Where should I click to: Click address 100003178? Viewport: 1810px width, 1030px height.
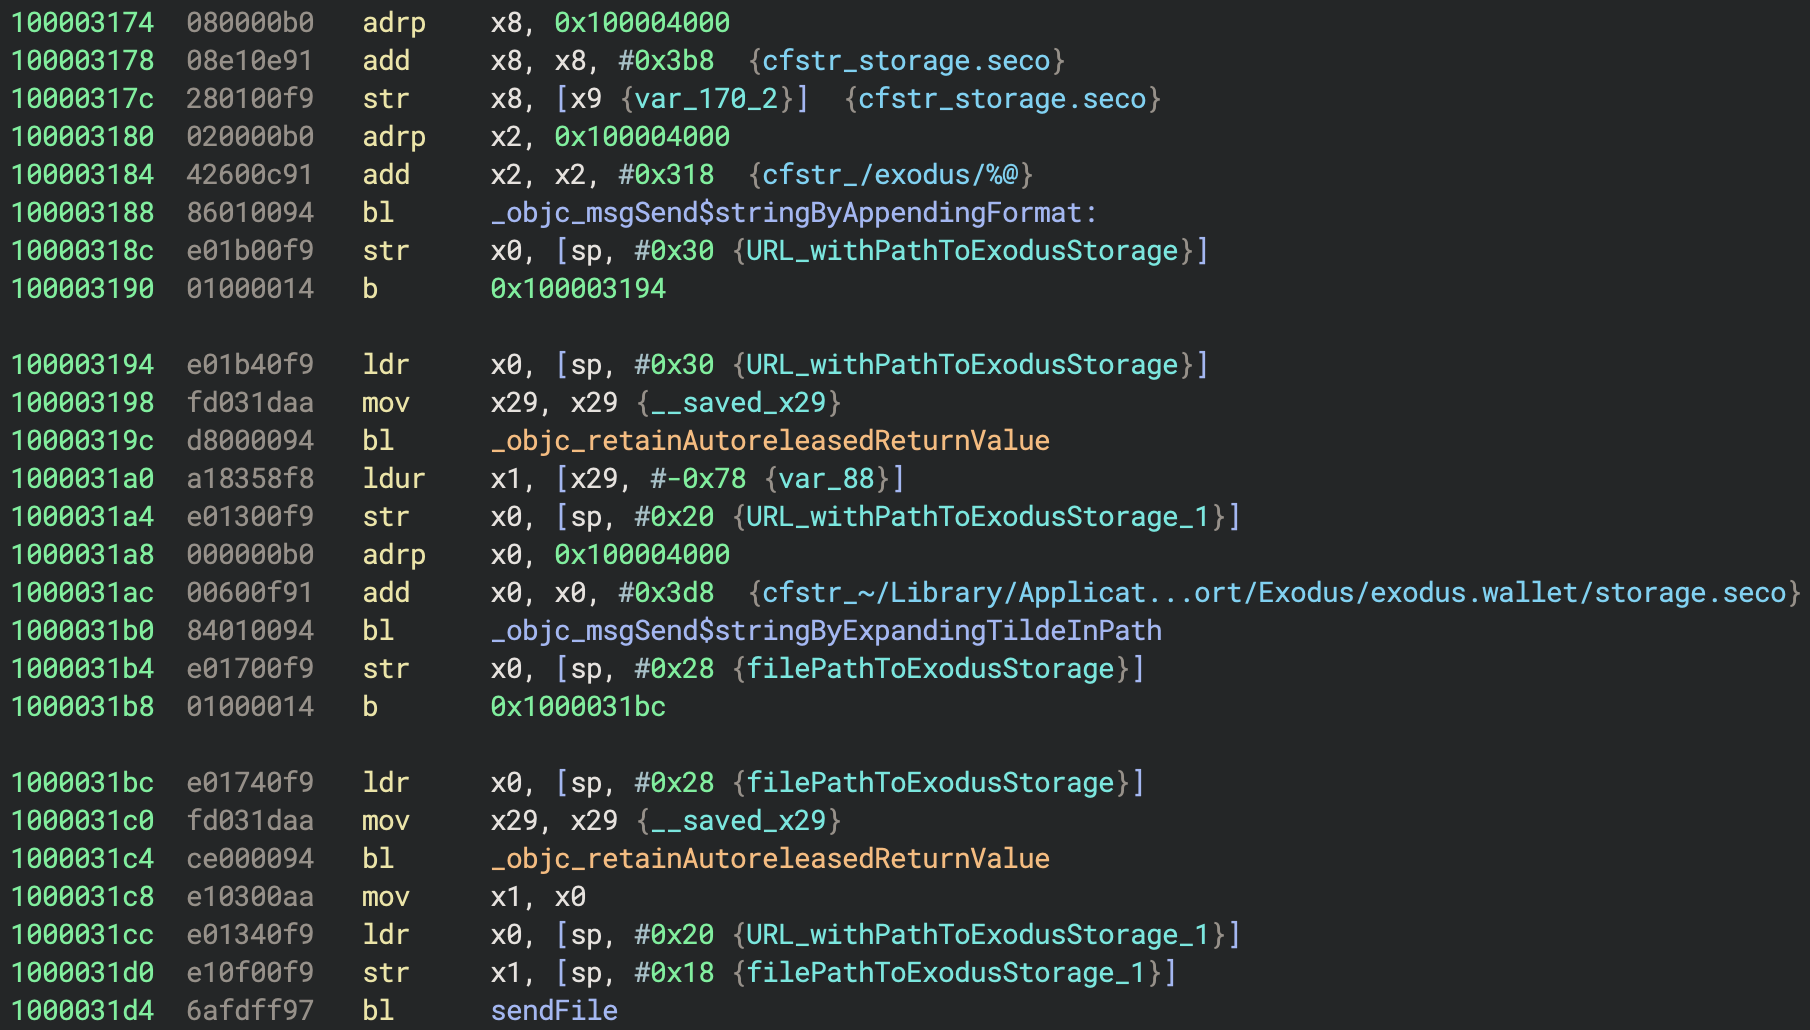pyautogui.click(x=82, y=60)
